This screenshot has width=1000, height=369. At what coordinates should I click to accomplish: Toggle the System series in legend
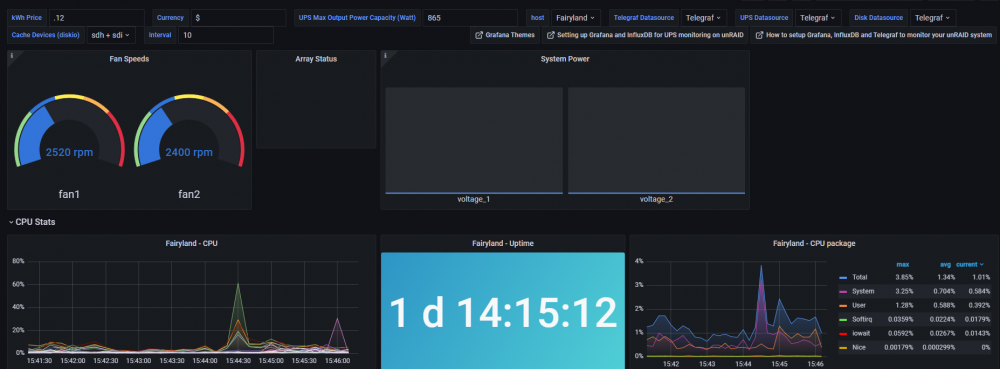coord(863,291)
